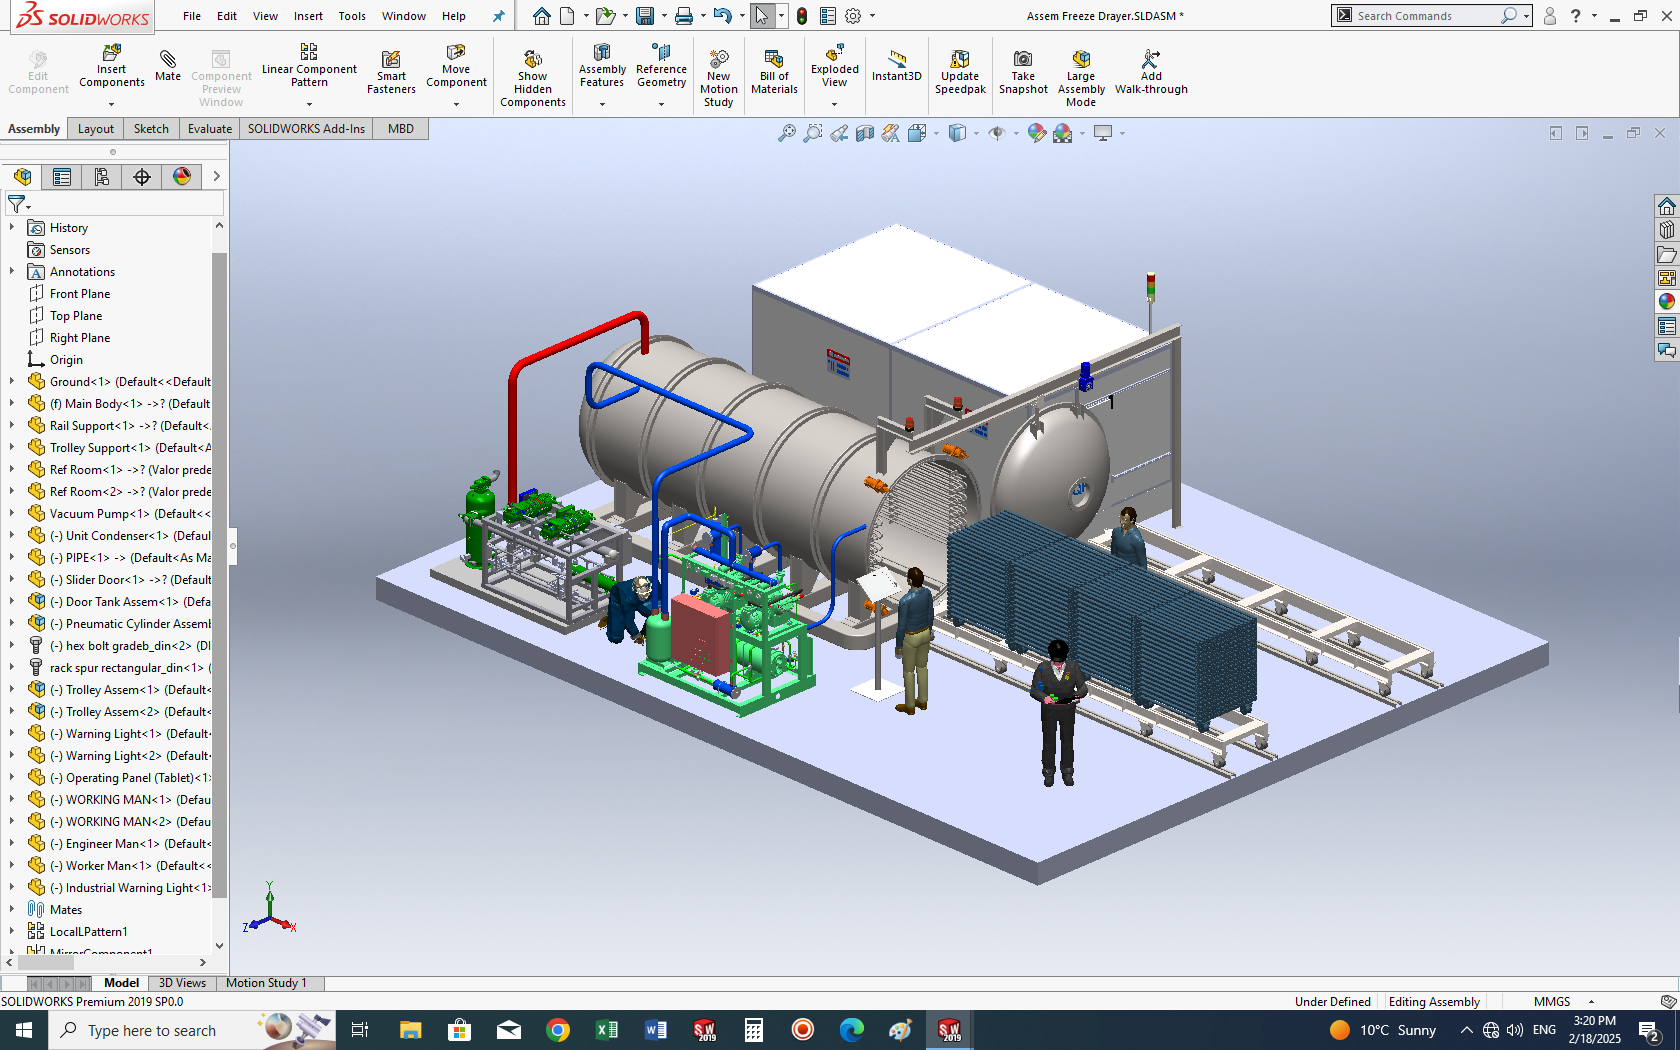
Task: Click the Save toolbar icon
Action: point(645,16)
